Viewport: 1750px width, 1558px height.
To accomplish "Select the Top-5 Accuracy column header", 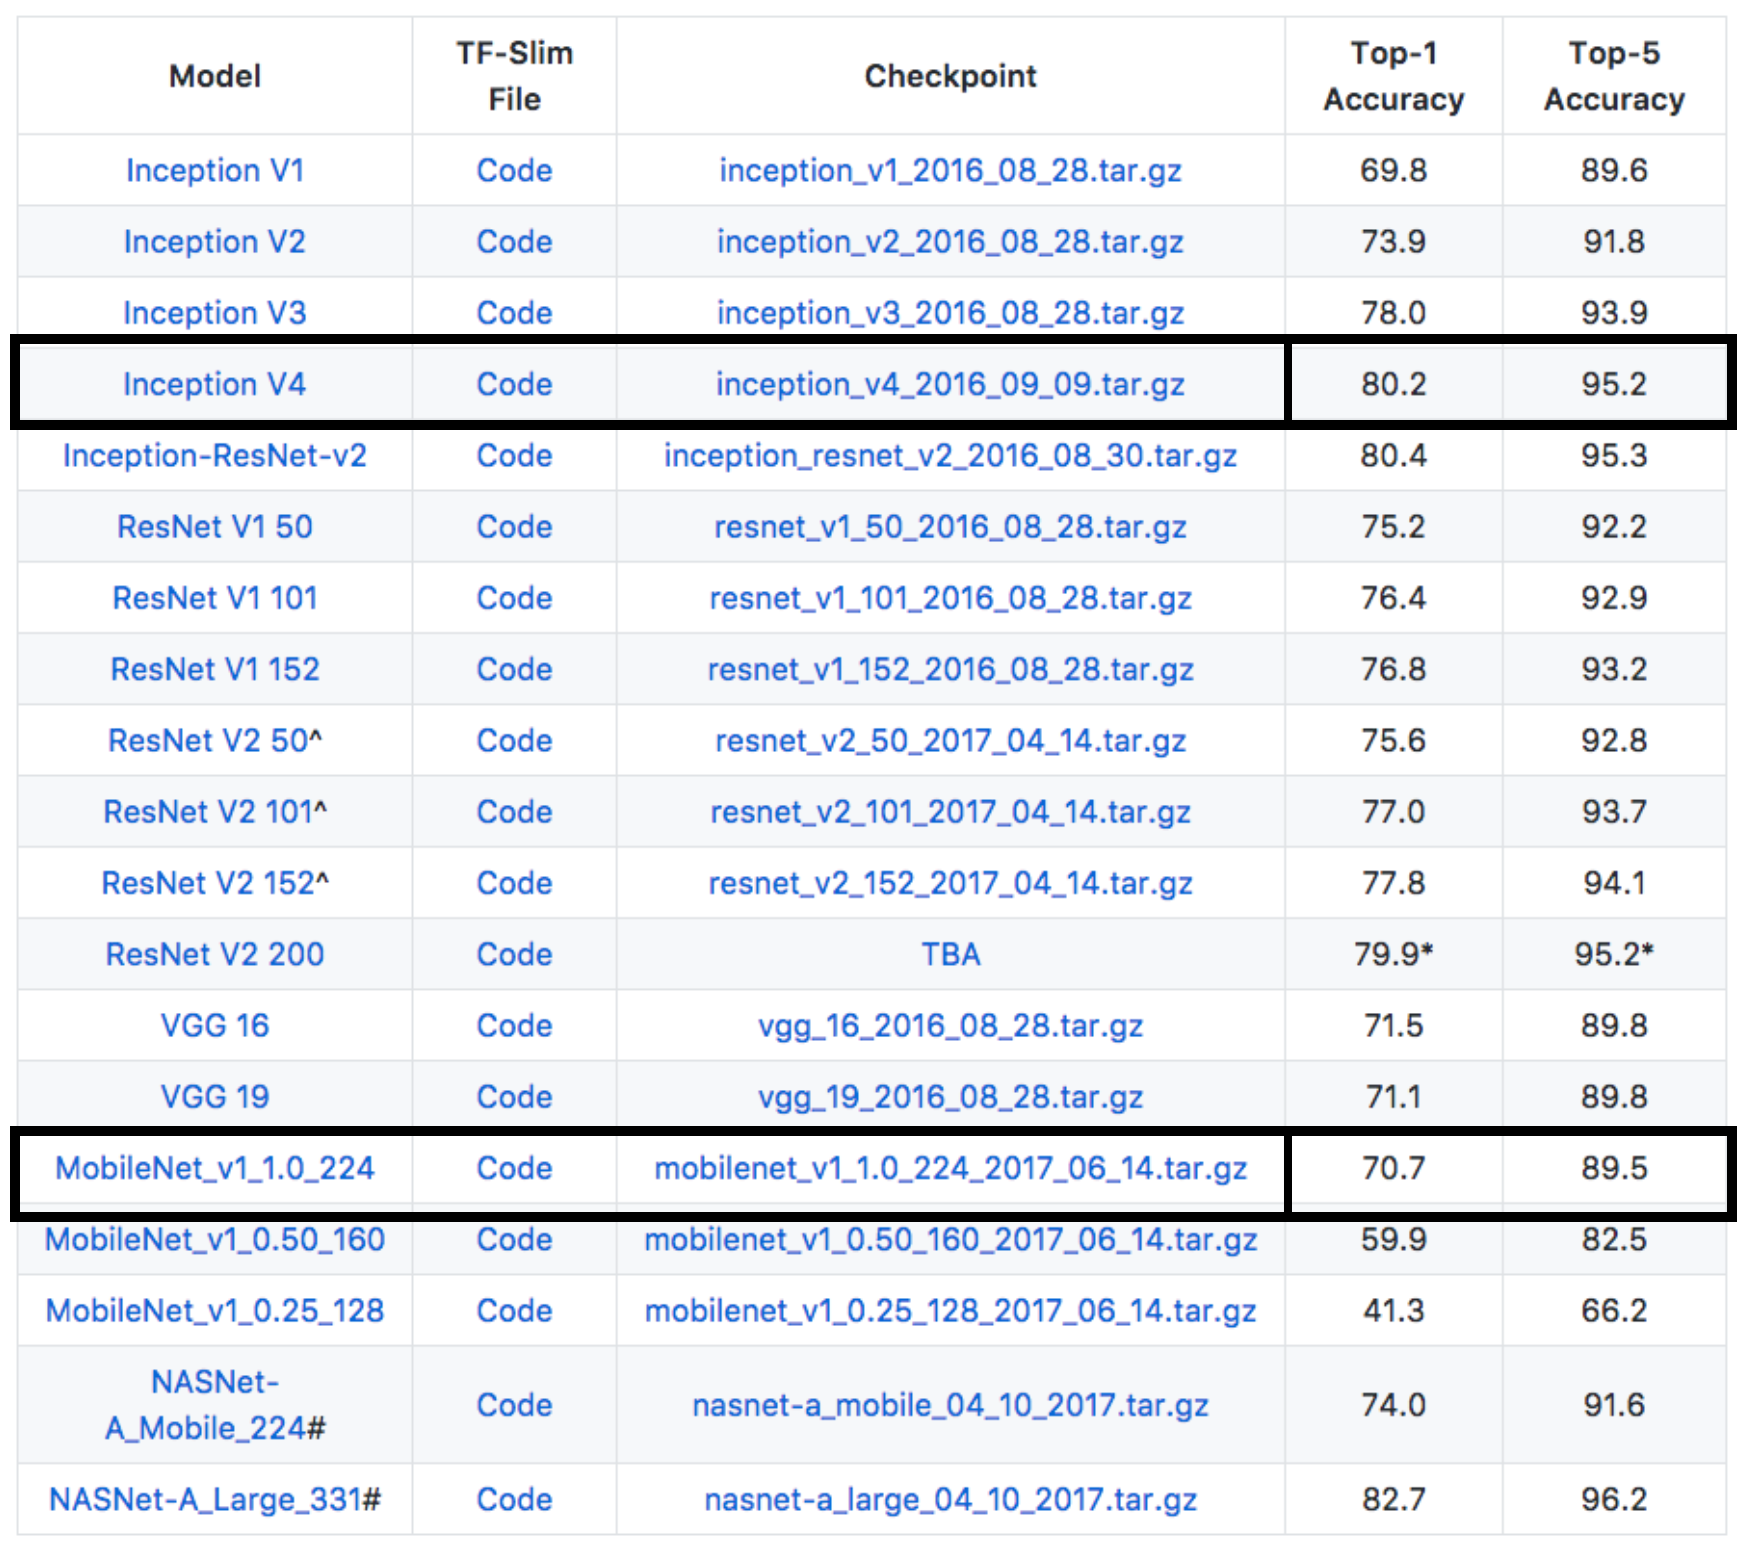I will [1614, 76].
